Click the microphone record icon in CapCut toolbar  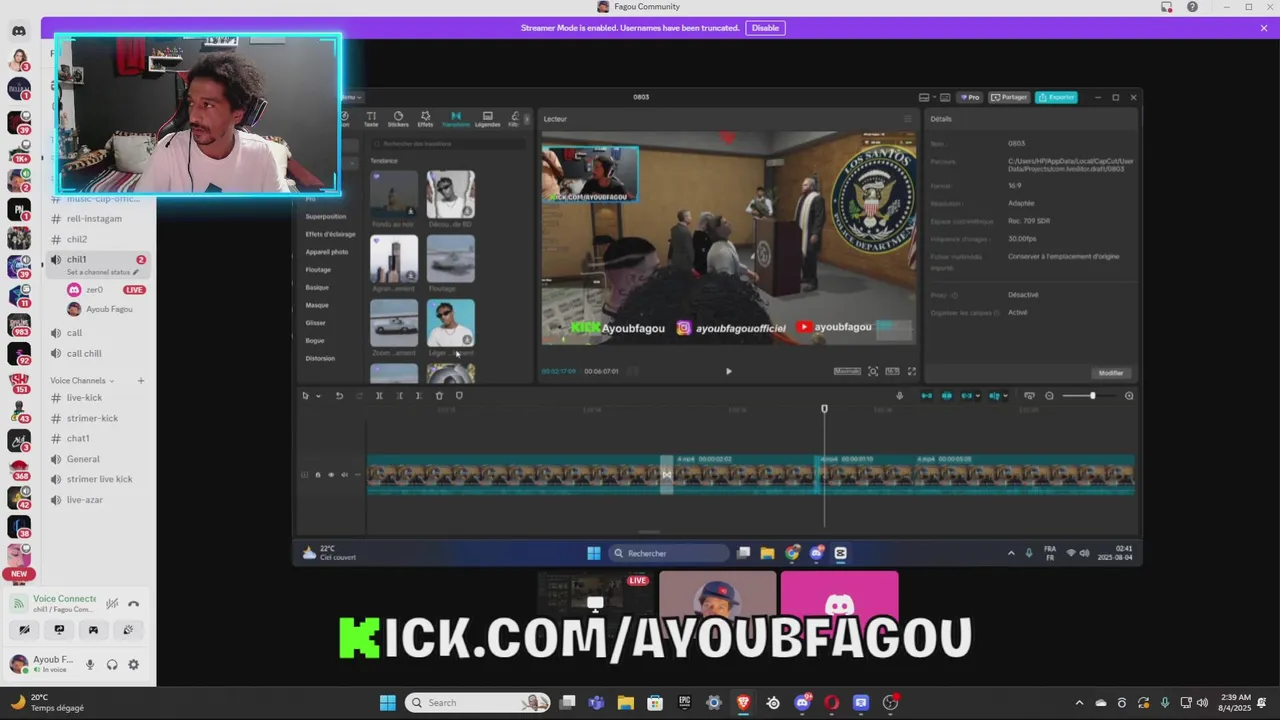(899, 396)
